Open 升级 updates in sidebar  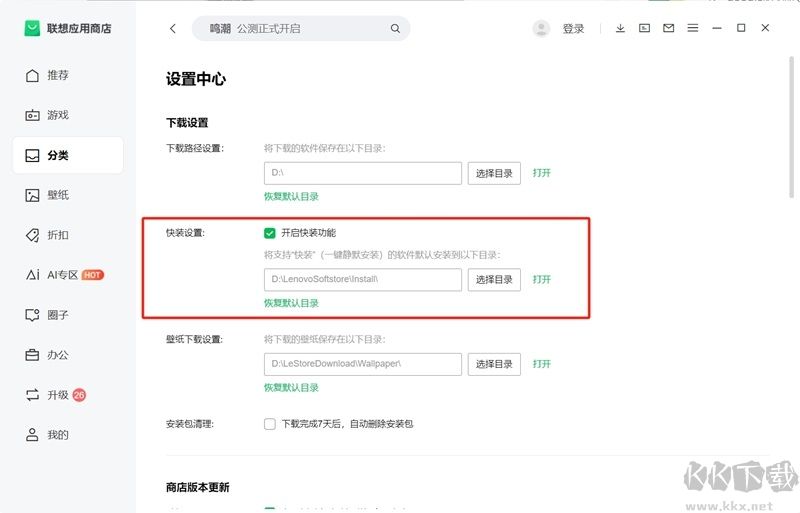[58, 395]
